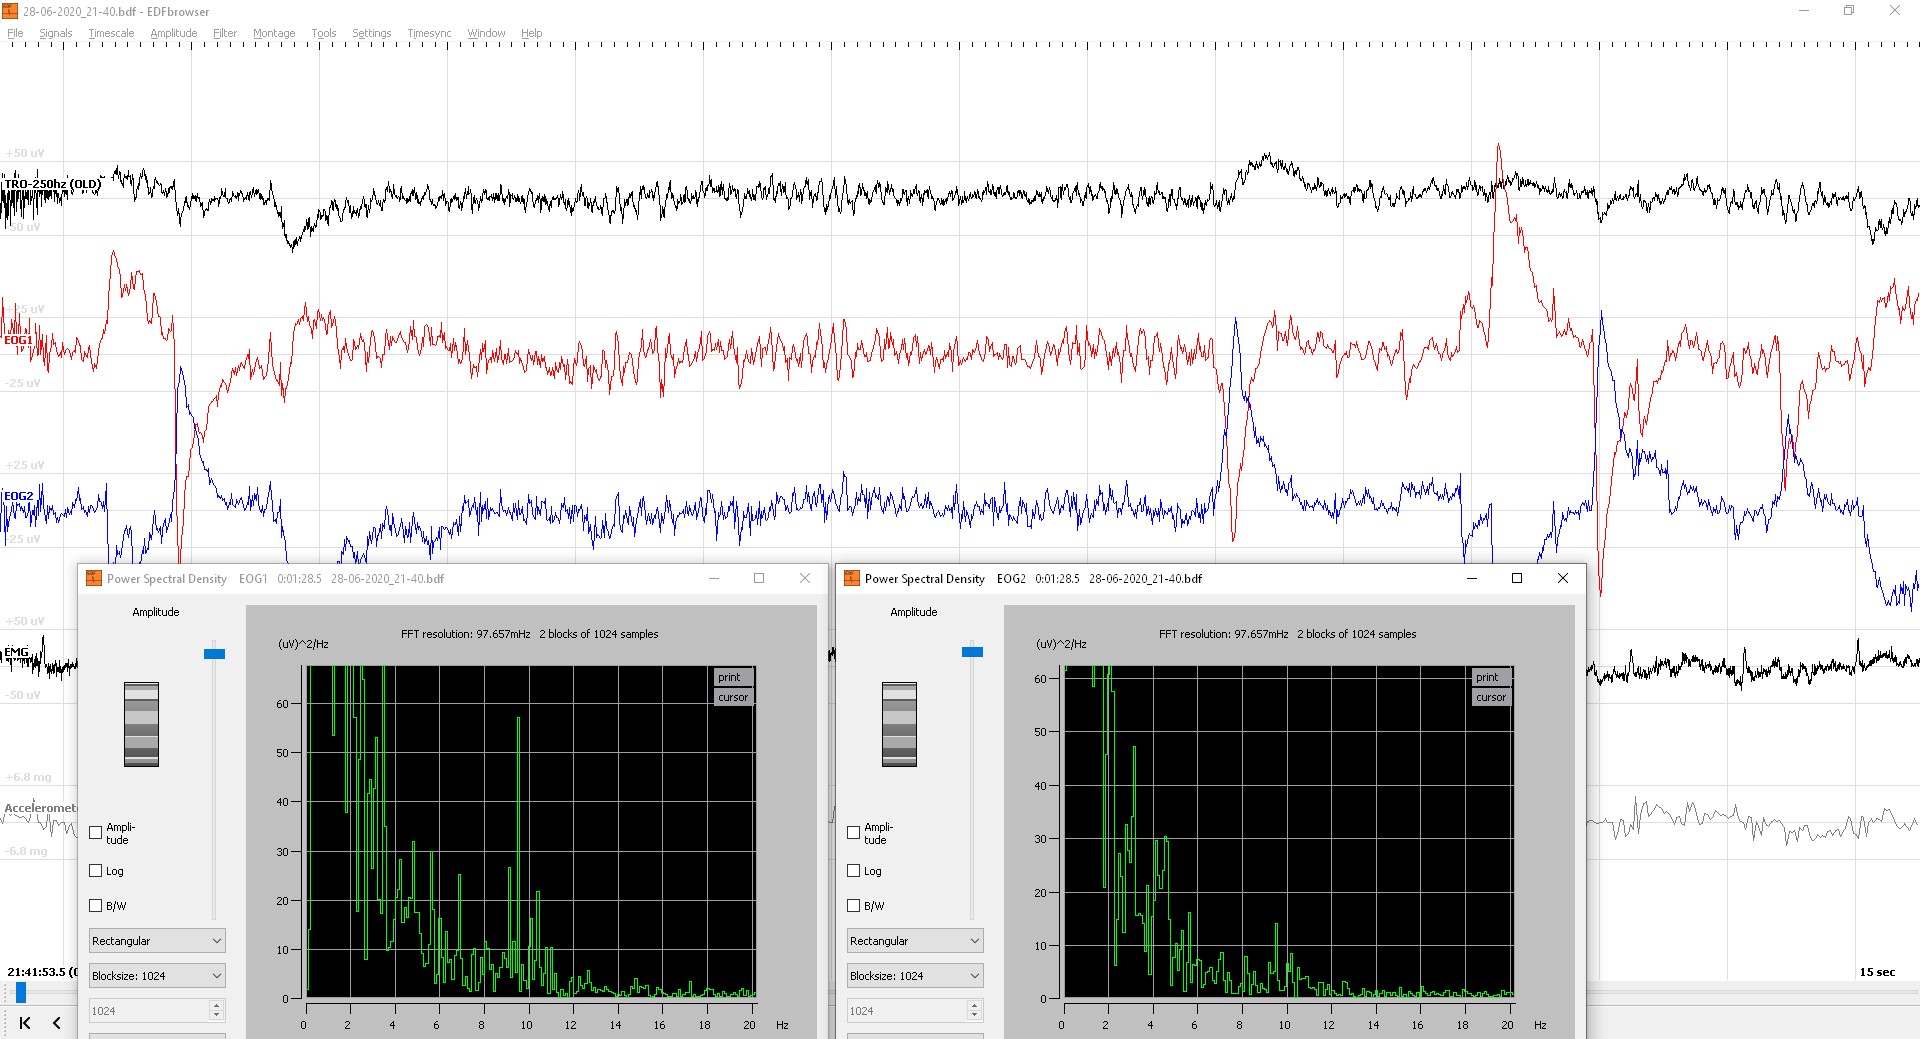Maximize the EOG2 Power Spectral Density window
The height and width of the screenshot is (1039, 1920).
(1517, 578)
